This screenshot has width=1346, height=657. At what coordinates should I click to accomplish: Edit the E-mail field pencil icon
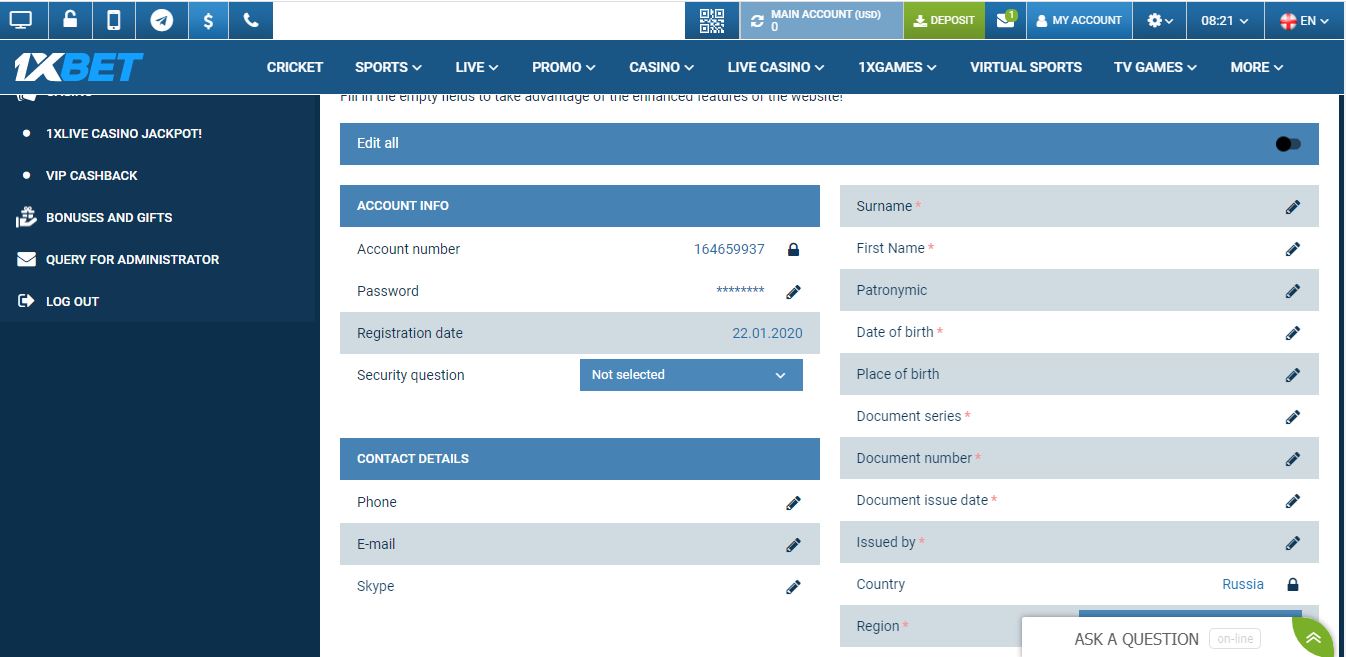pos(793,545)
